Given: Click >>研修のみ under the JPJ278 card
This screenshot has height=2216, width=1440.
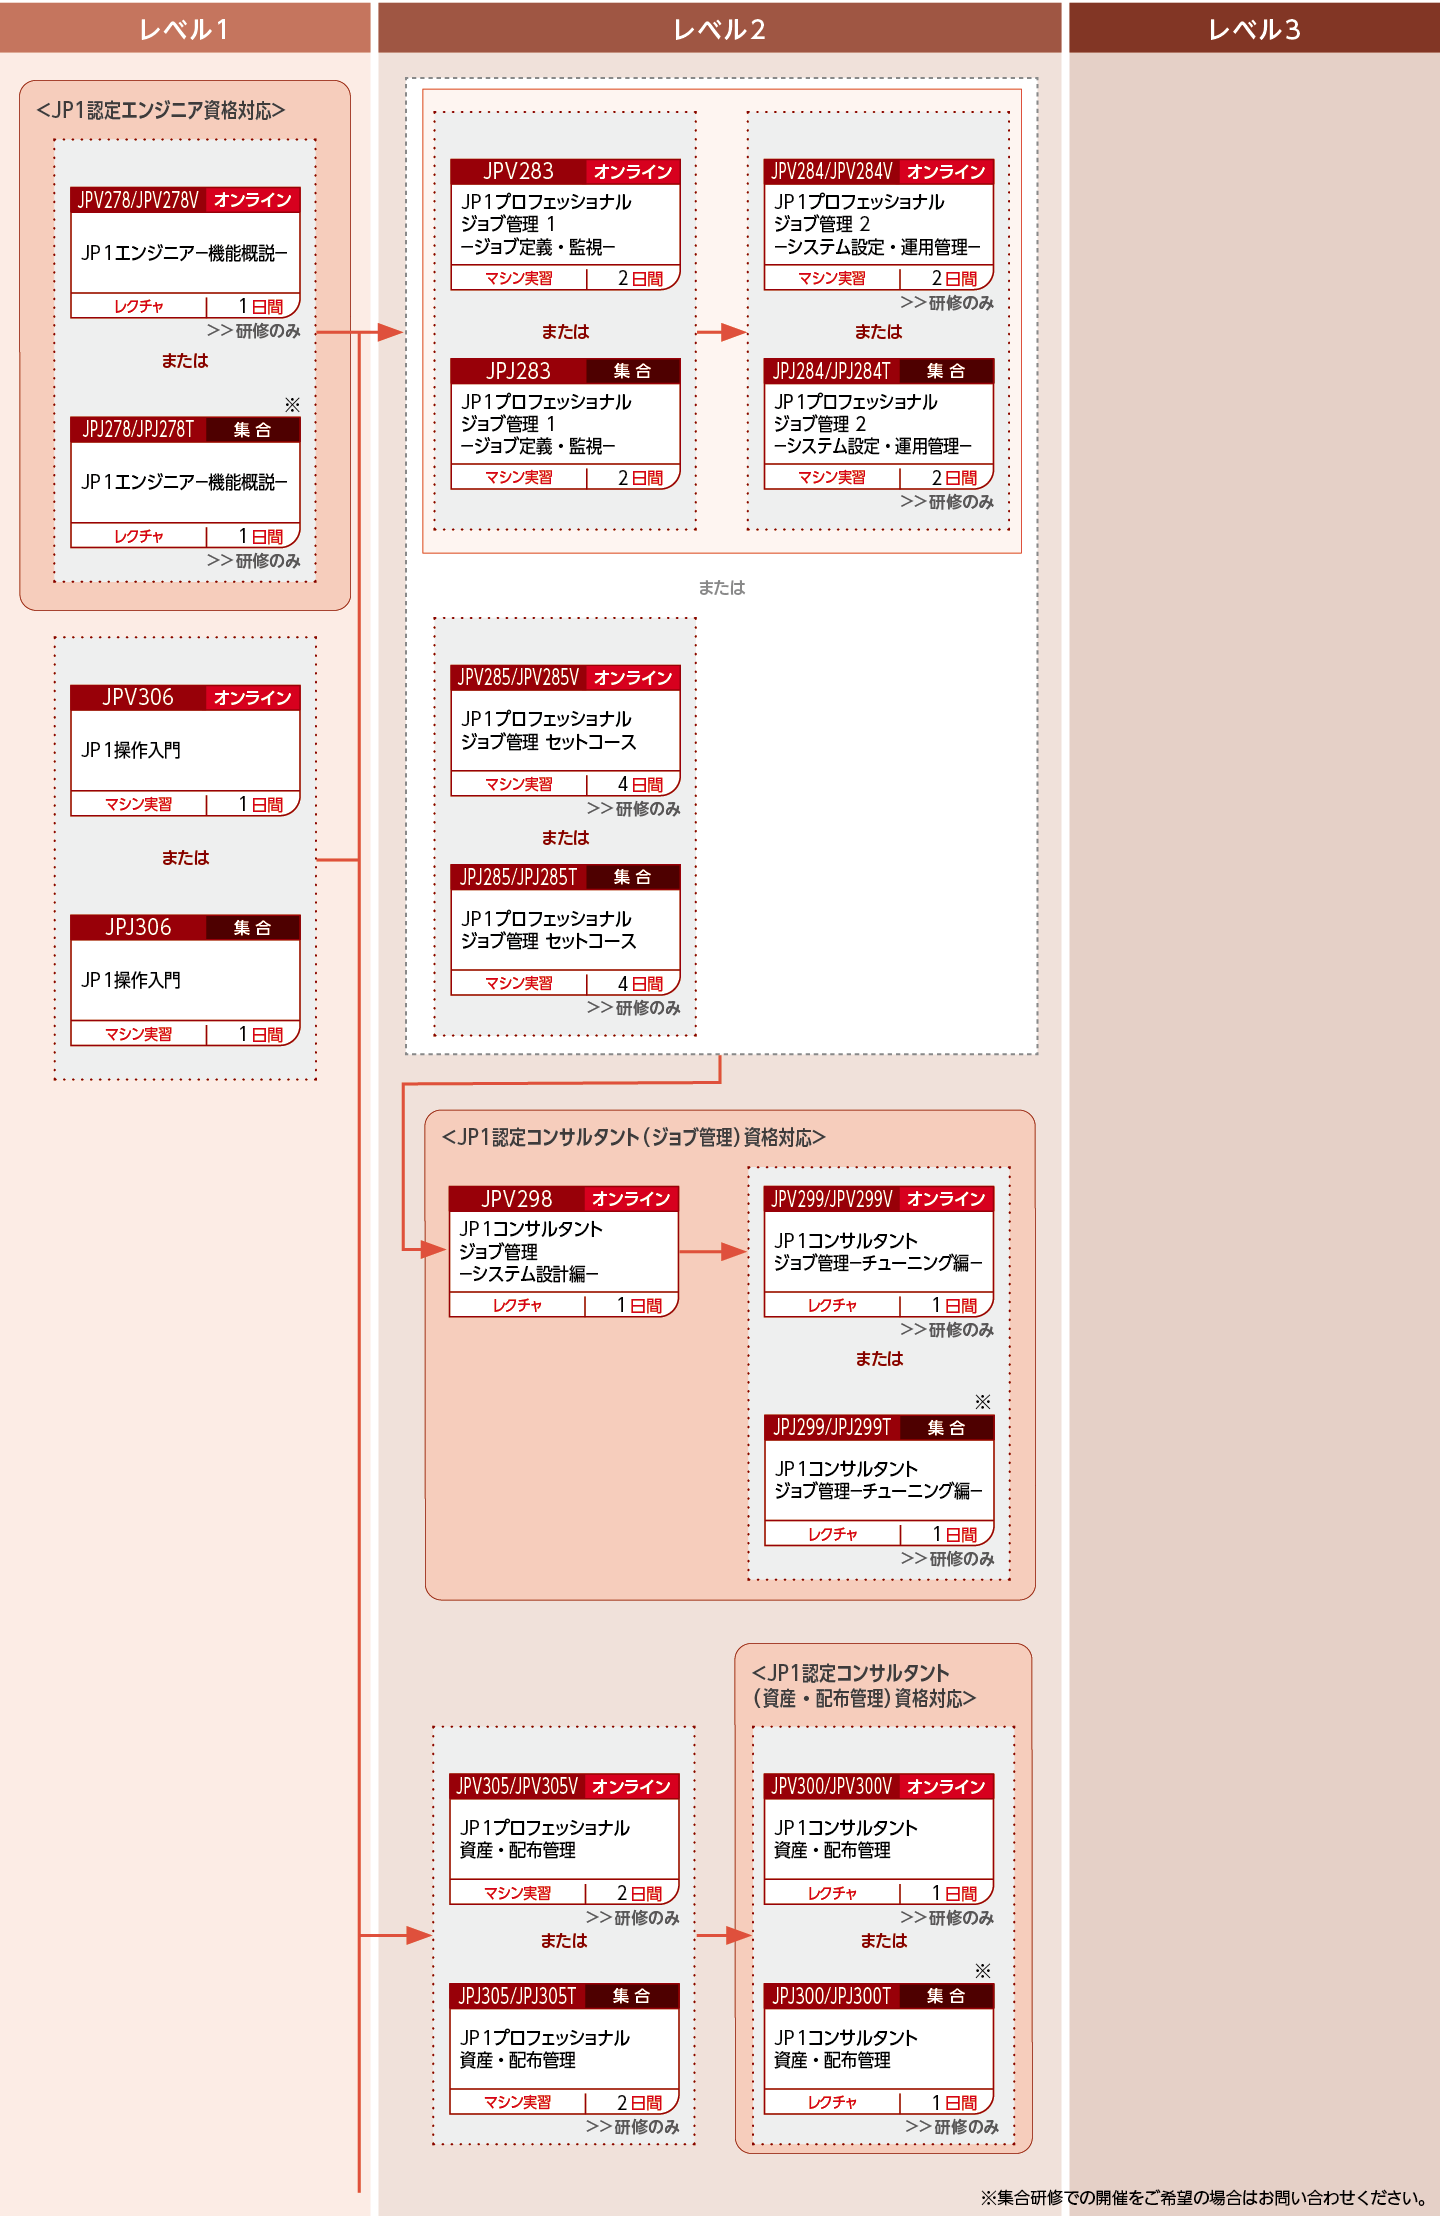Looking at the screenshot, I should (253, 561).
